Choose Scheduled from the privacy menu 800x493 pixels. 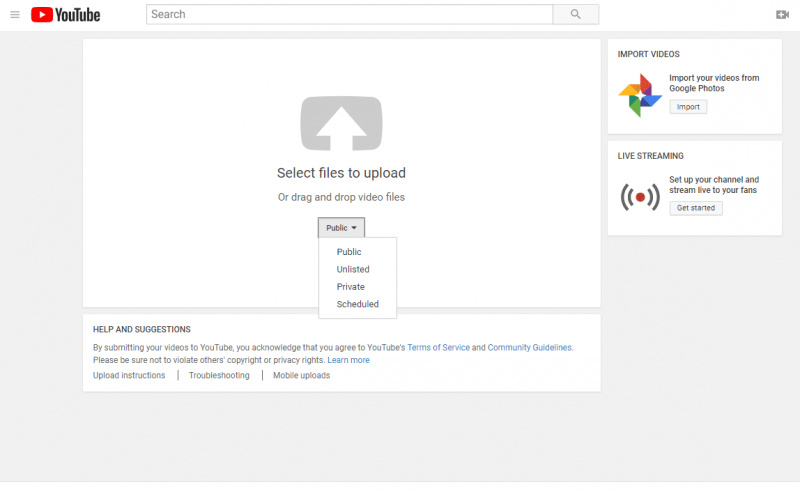tap(358, 304)
